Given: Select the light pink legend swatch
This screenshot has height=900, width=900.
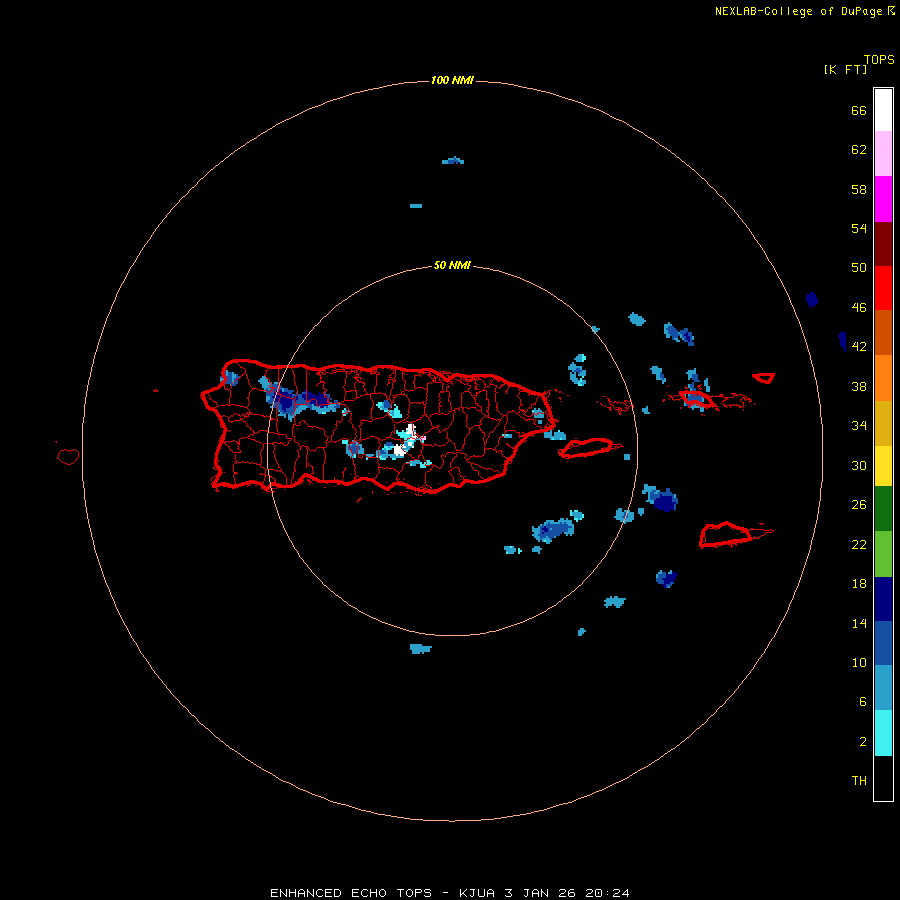Looking at the screenshot, I should click(883, 154).
